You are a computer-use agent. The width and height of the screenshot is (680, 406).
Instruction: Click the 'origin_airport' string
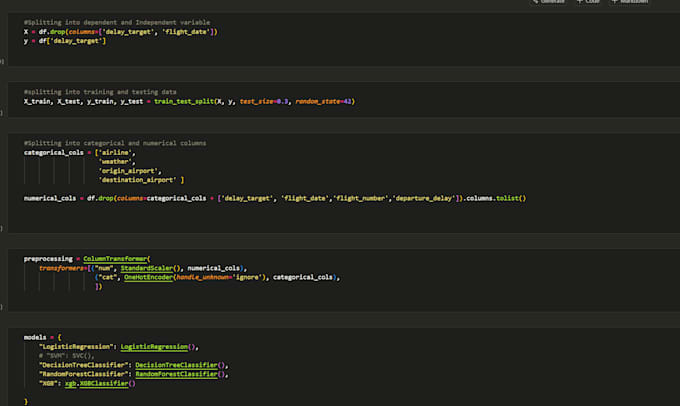128,171
